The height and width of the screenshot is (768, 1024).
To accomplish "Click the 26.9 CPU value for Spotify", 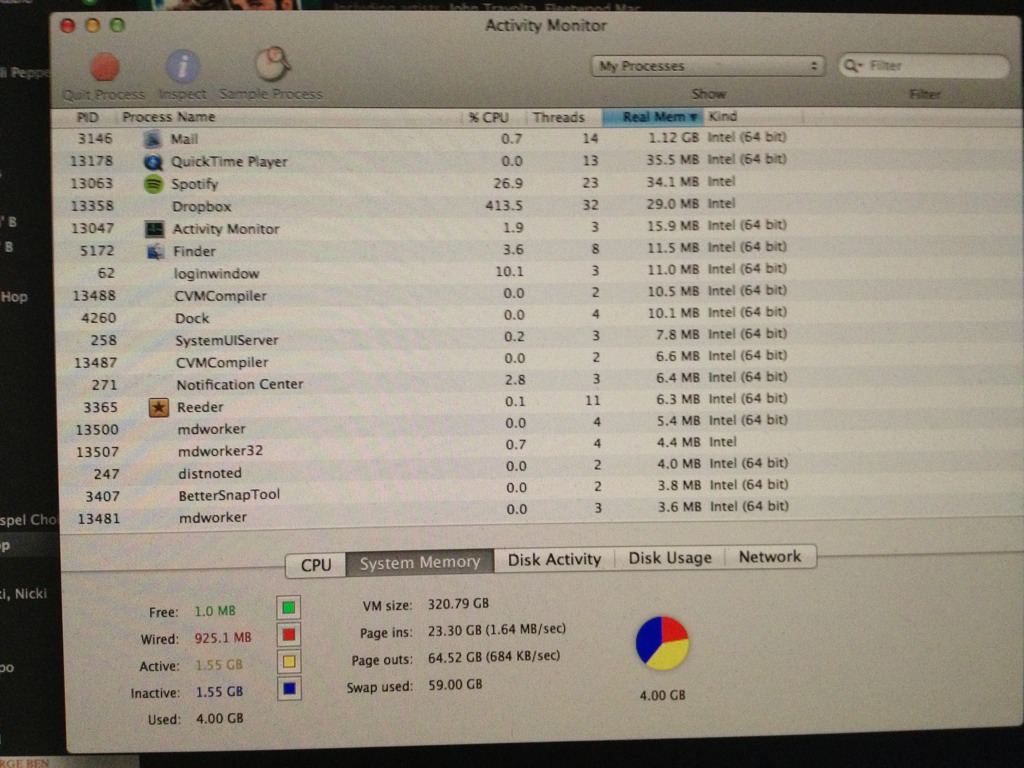I will tap(507, 184).
